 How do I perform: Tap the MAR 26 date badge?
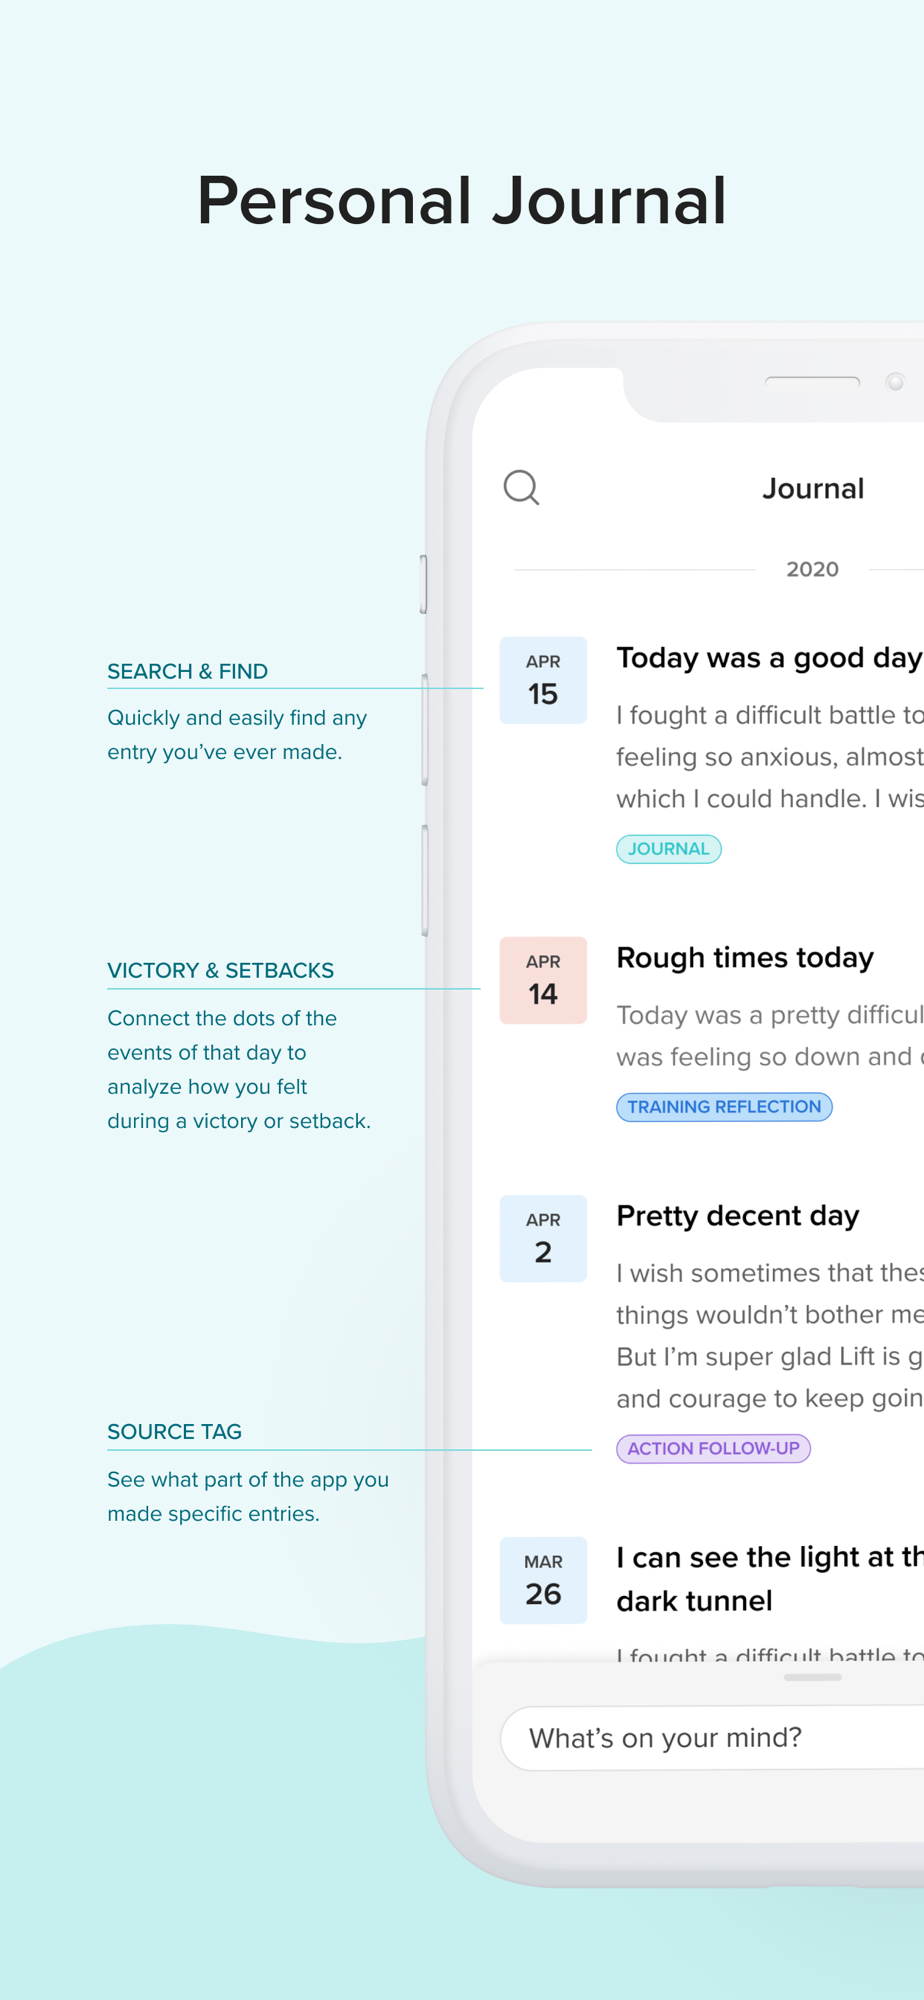click(543, 1580)
